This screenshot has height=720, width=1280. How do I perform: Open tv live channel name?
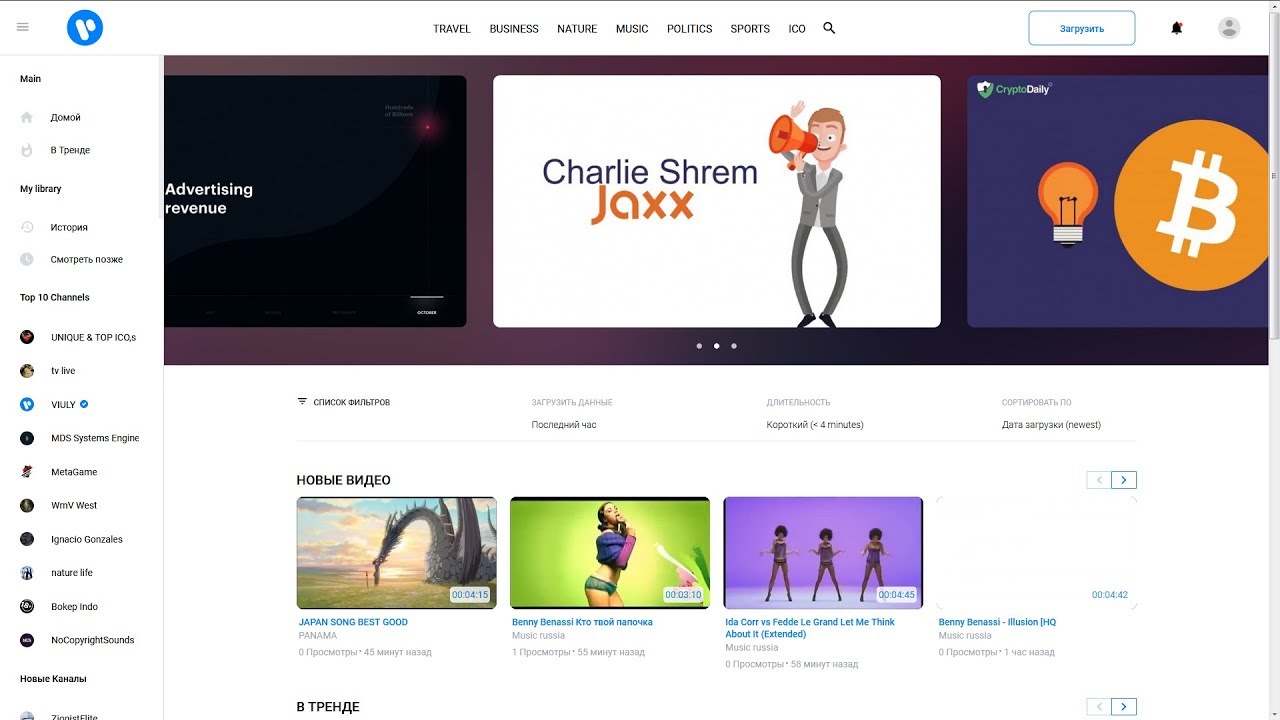[63, 371]
